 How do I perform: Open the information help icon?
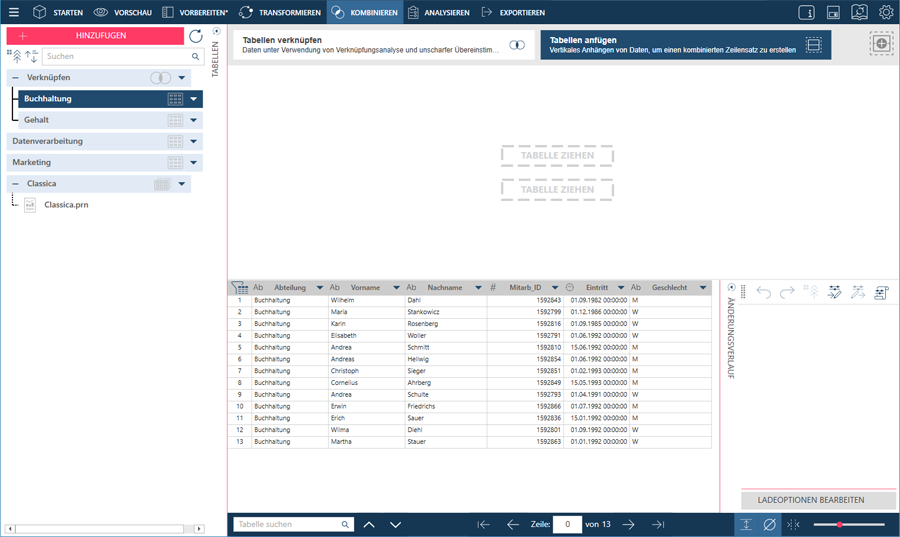(x=806, y=12)
